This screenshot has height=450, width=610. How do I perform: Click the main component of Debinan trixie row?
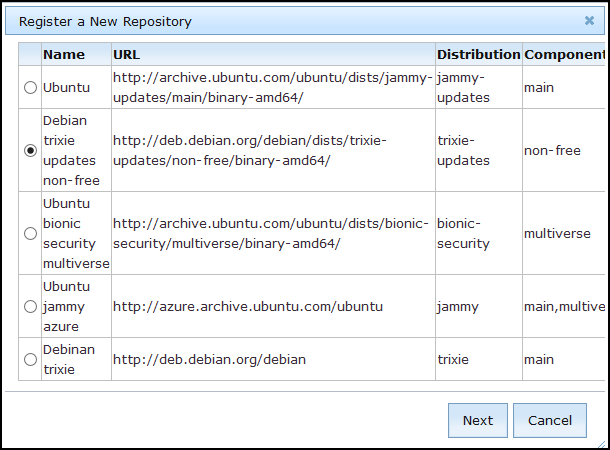pos(564,359)
